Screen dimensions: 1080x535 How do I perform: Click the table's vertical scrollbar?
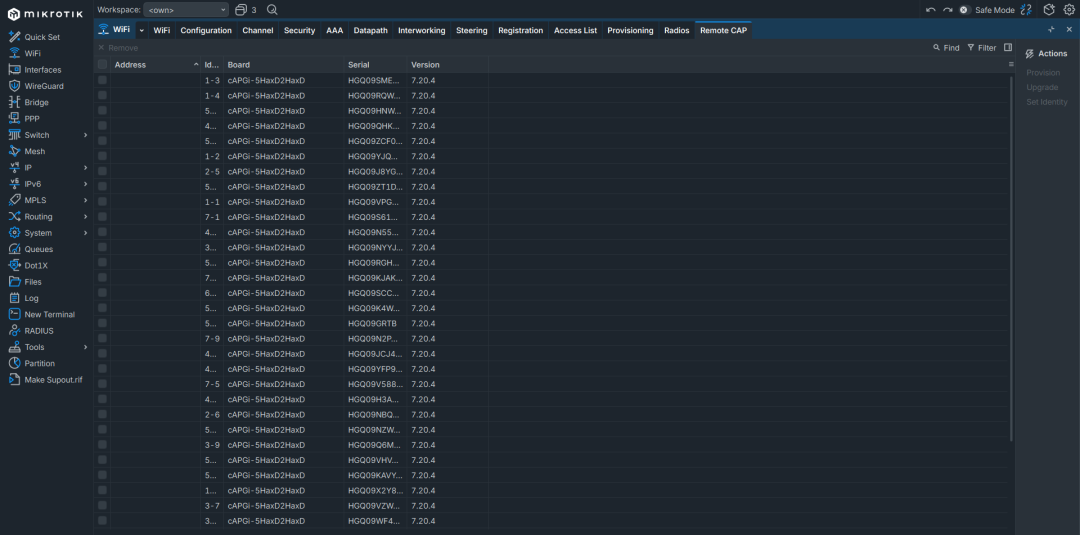(1011, 258)
